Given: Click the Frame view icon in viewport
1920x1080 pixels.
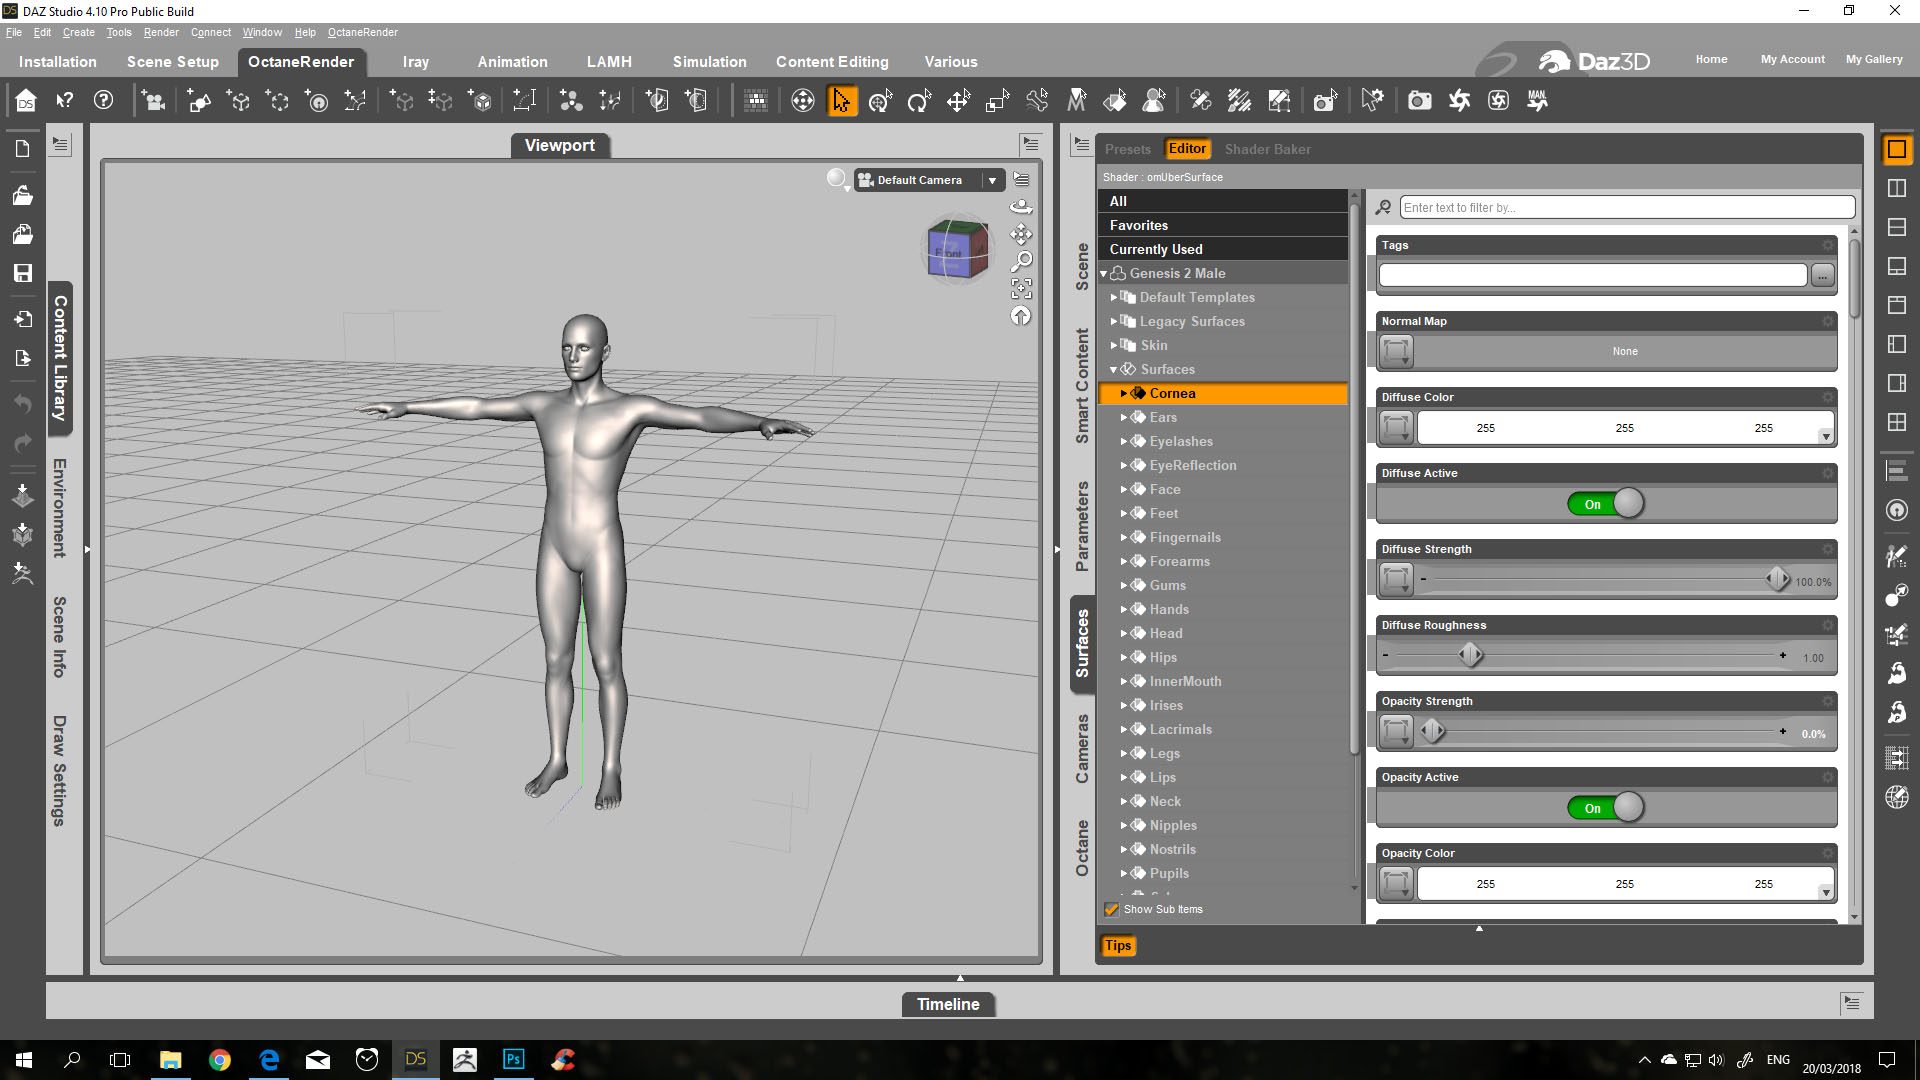Looking at the screenshot, I should [x=1021, y=289].
